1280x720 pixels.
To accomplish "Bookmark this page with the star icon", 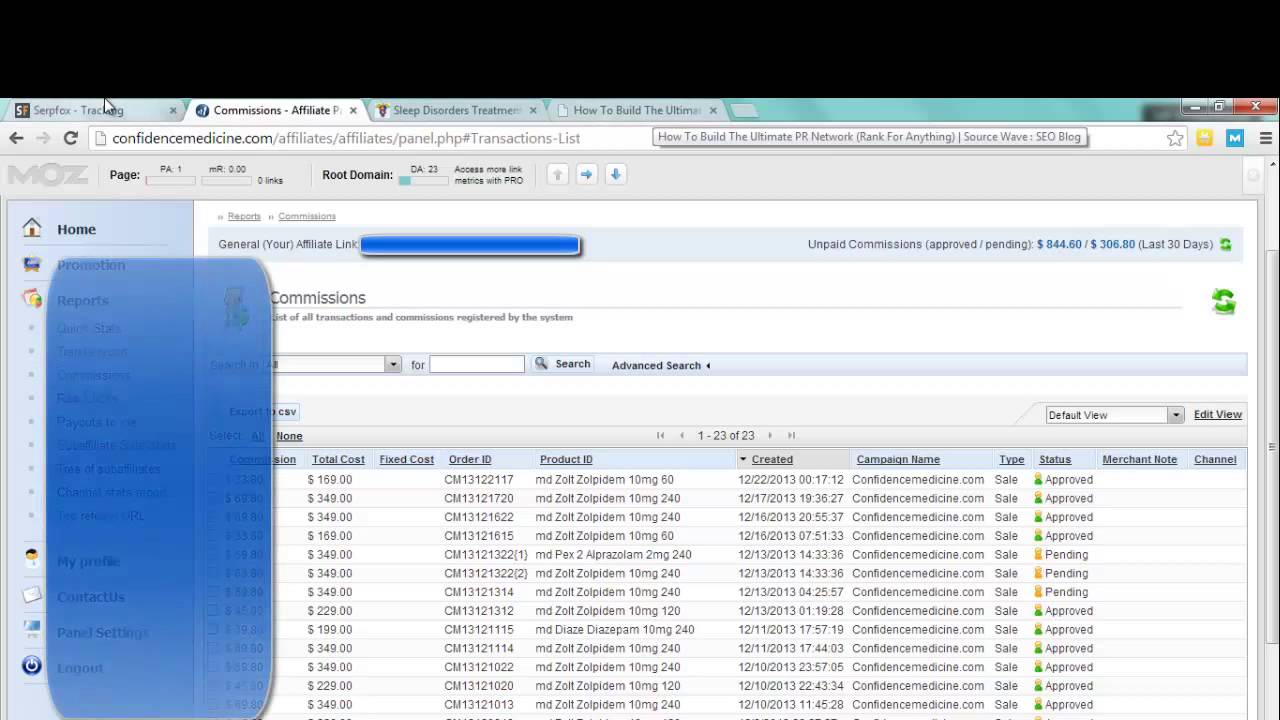I will click(x=1175, y=138).
